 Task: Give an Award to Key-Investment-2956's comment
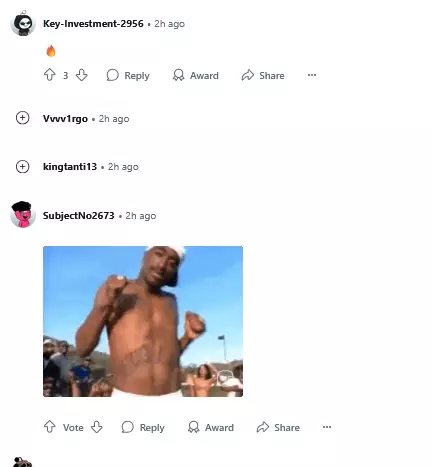(196, 75)
